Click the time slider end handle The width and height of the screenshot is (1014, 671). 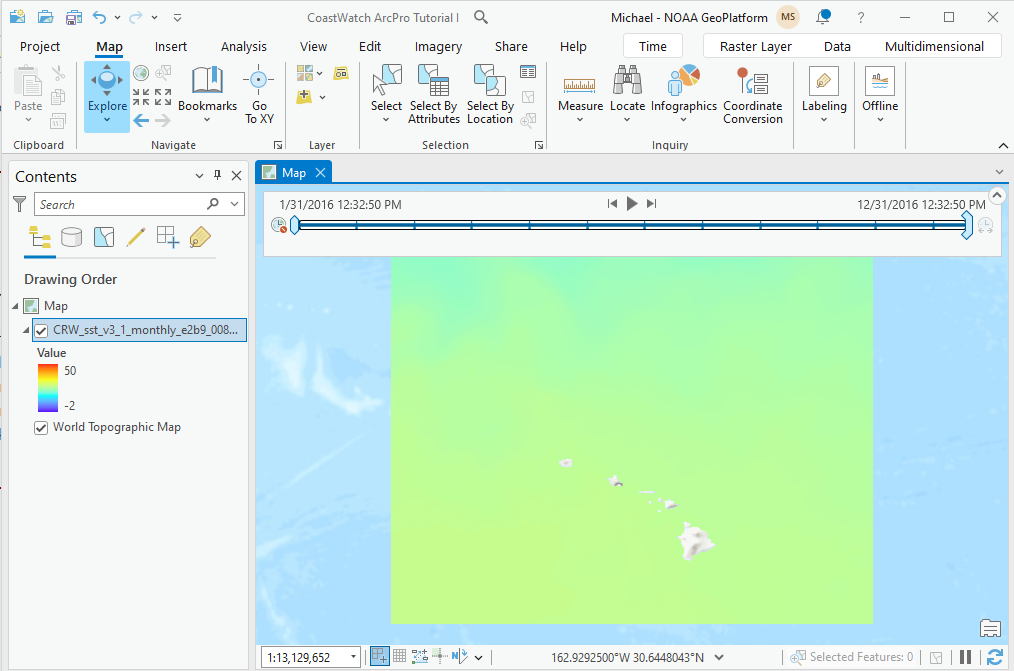(966, 225)
